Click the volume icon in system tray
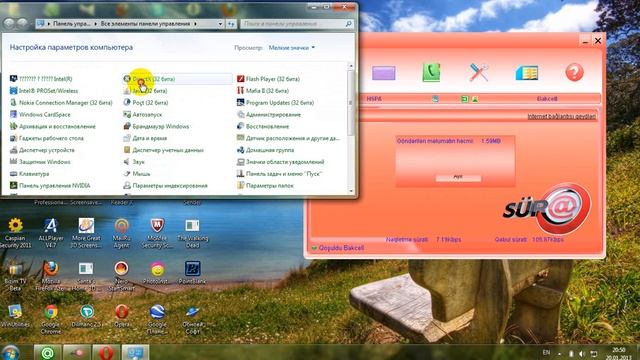Screen dimensions: 640x360 point(582,354)
